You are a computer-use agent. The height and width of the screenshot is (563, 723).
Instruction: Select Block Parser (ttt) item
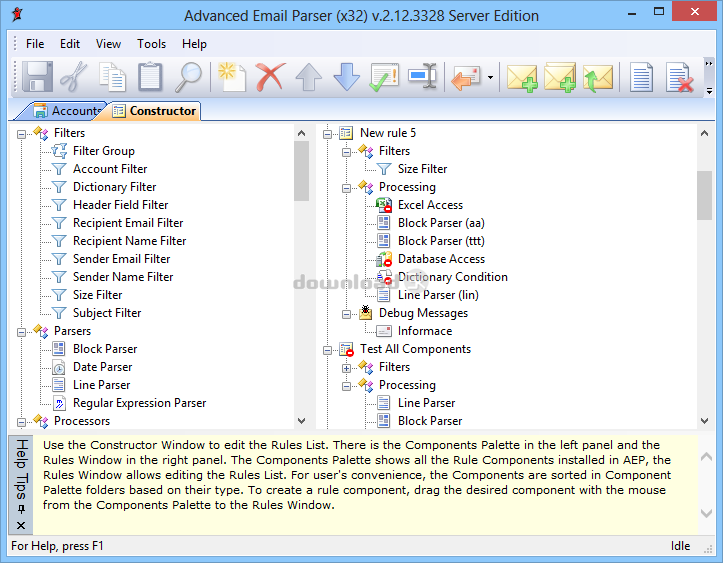point(441,241)
